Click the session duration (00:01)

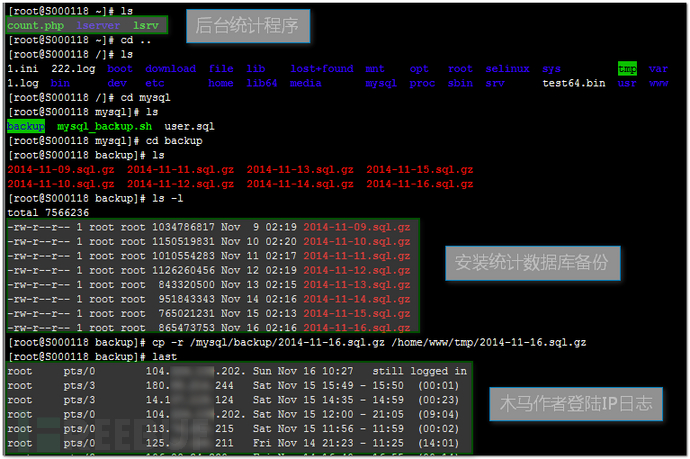coord(438,386)
